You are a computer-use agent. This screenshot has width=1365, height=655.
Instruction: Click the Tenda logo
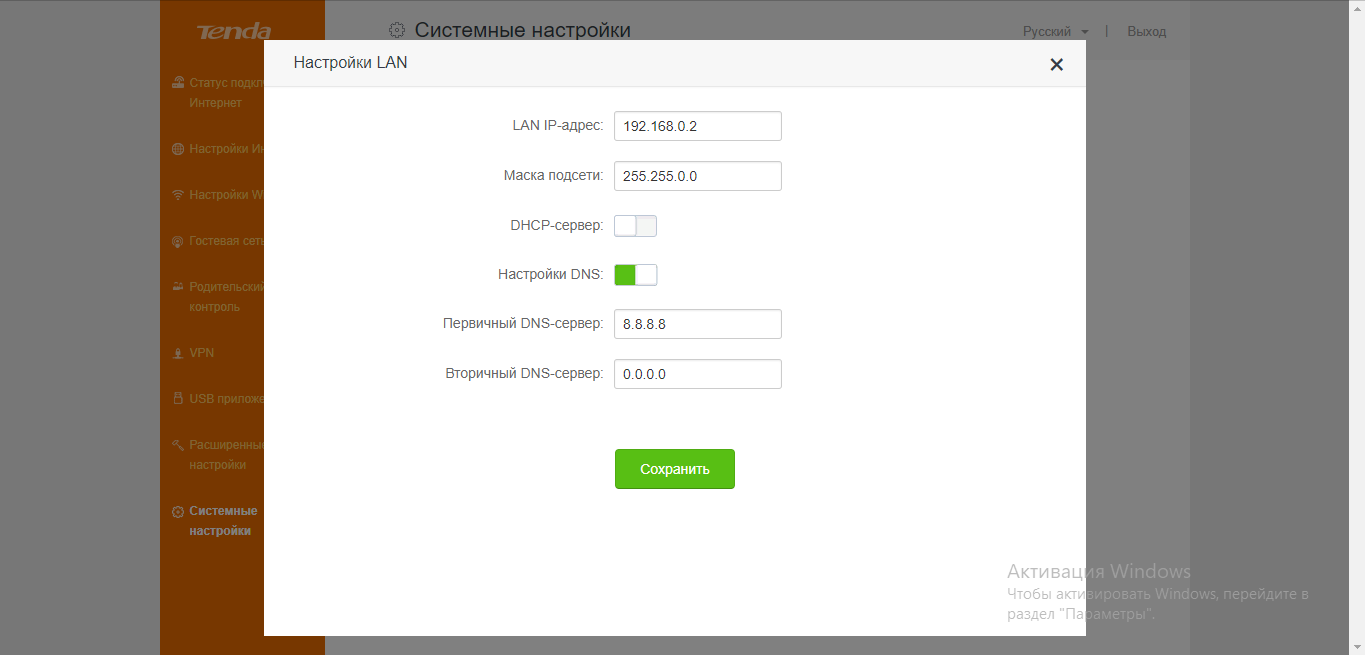coord(234,32)
